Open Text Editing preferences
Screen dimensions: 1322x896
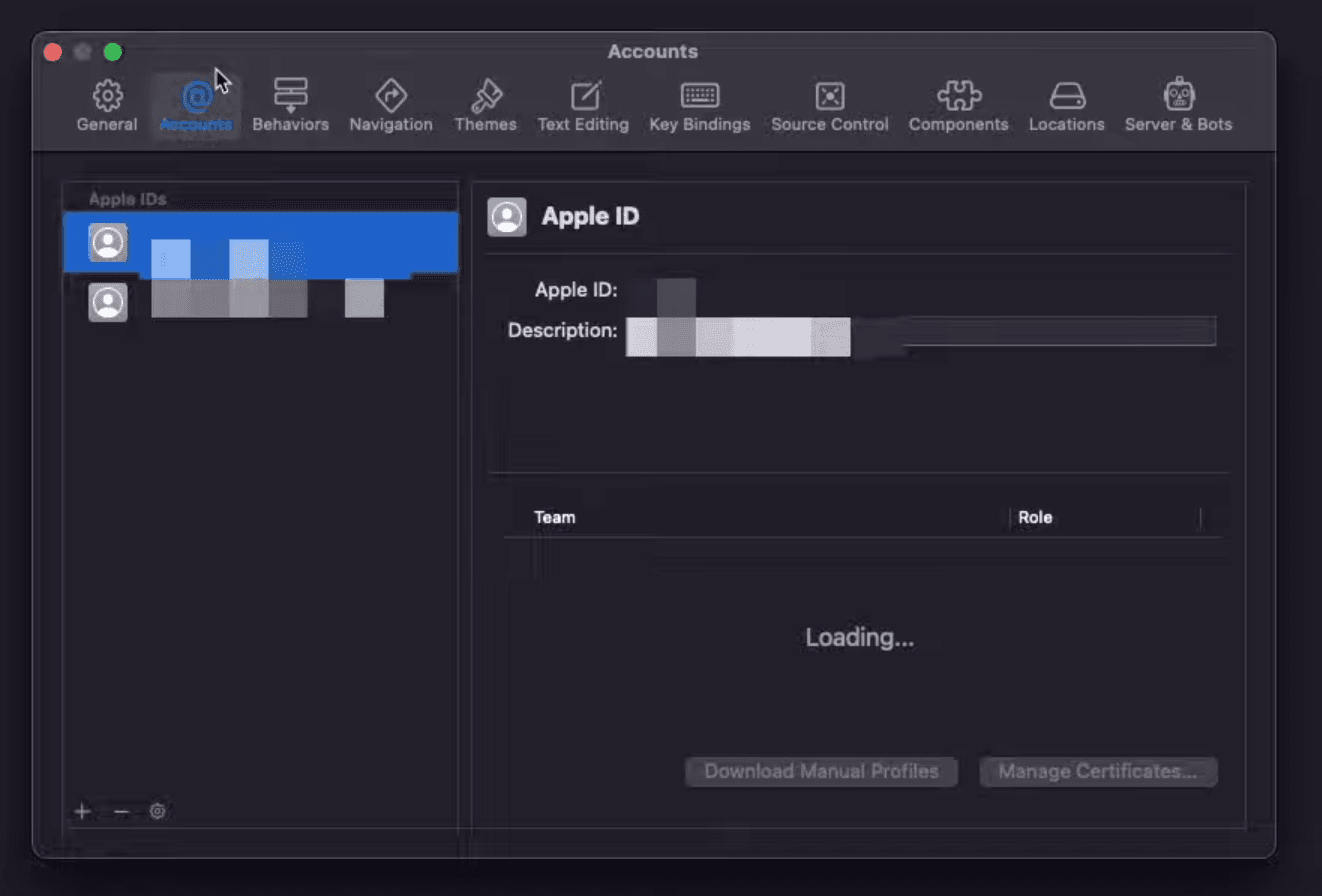click(x=583, y=104)
